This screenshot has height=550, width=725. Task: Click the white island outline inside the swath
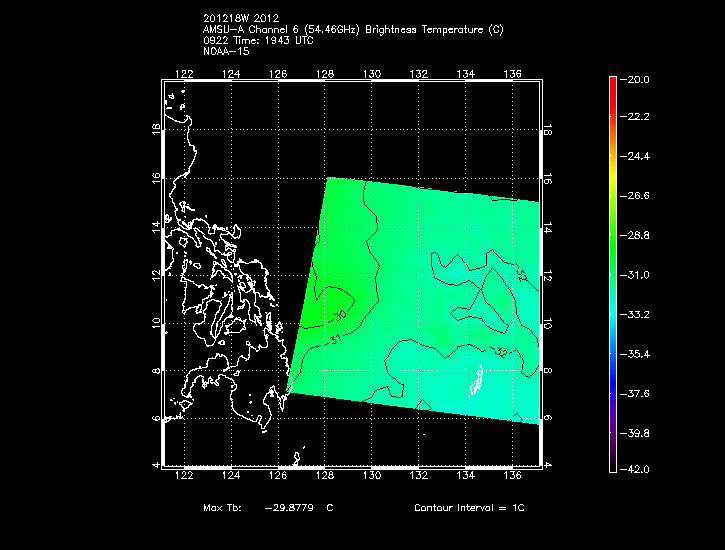tap(476, 381)
